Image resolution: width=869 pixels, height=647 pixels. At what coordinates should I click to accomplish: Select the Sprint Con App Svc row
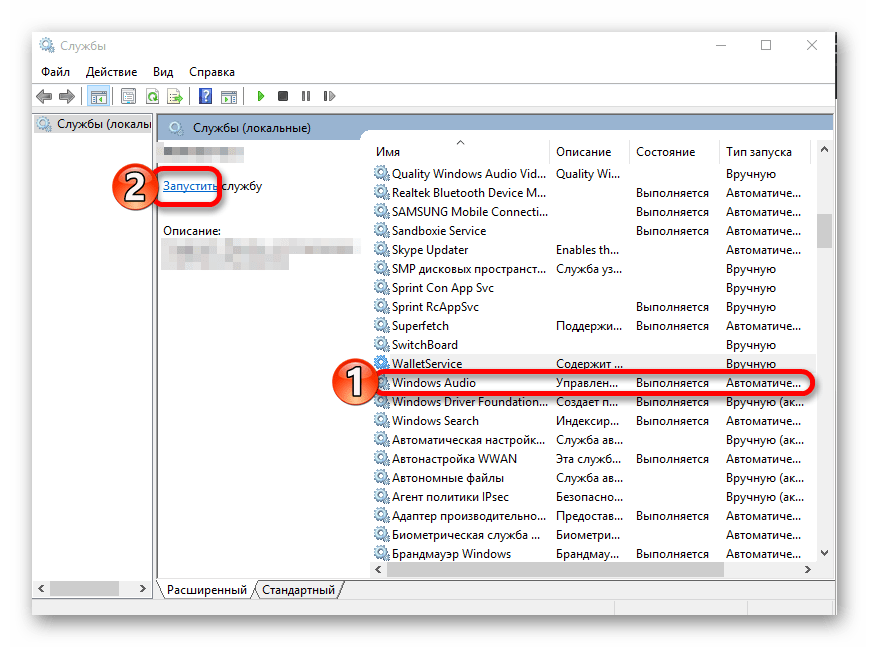pos(593,288)
